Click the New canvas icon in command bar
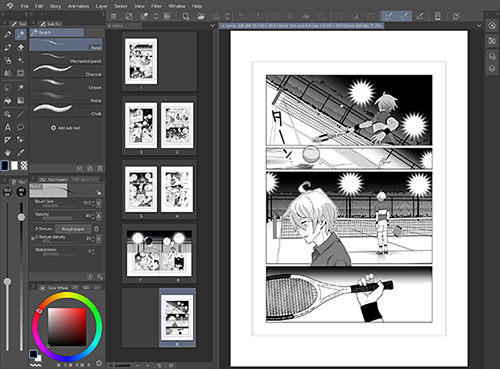 [x=186, y=16]
